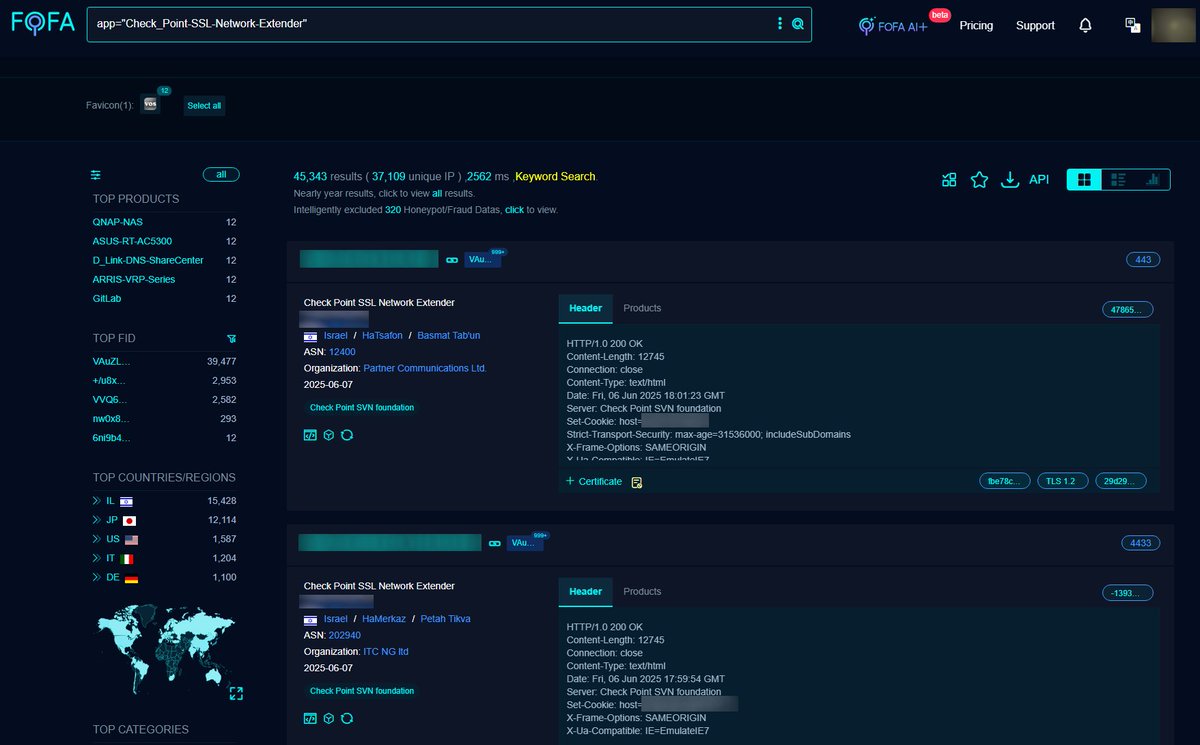Expand IT country entry

(x=97, y=558)
